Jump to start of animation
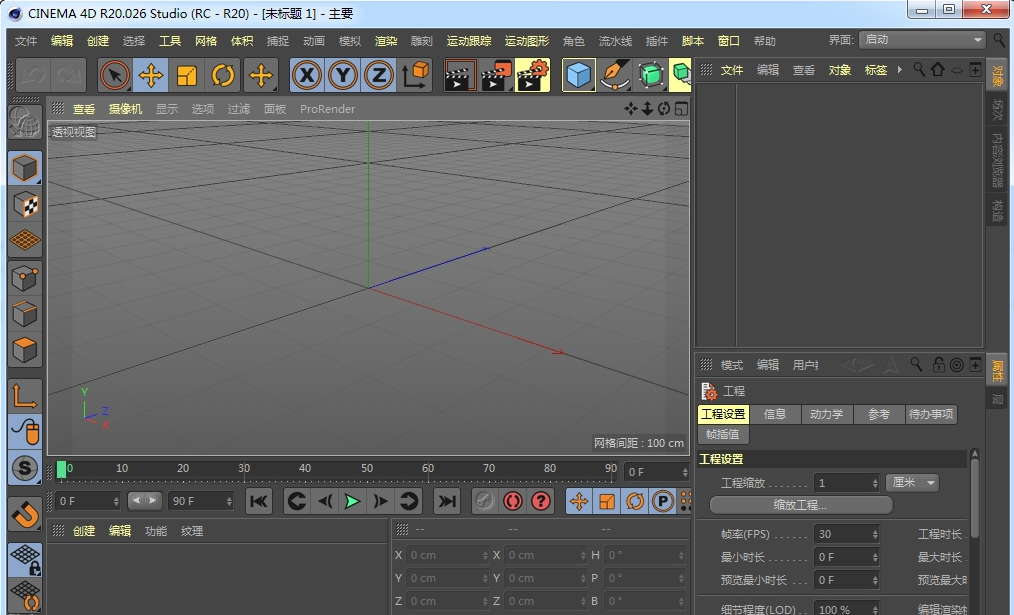 pos(259,501)
